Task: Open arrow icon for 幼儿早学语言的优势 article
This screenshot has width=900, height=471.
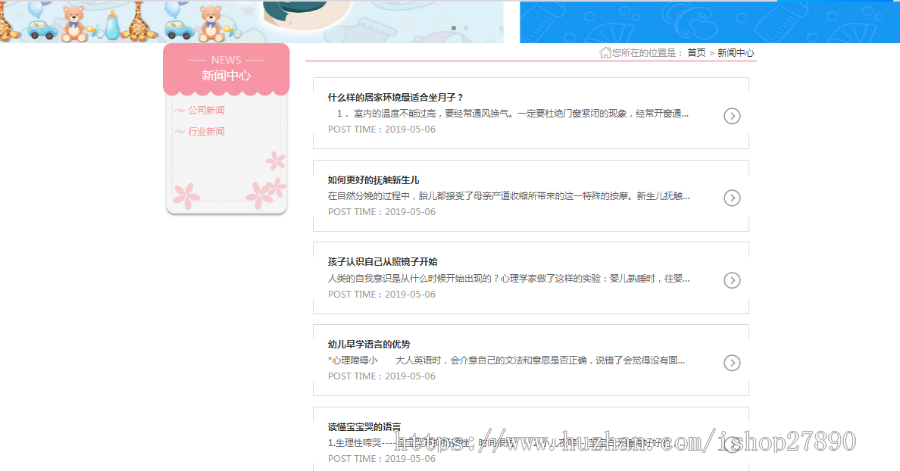Action: pyautogui.click(x=732, y=363)
